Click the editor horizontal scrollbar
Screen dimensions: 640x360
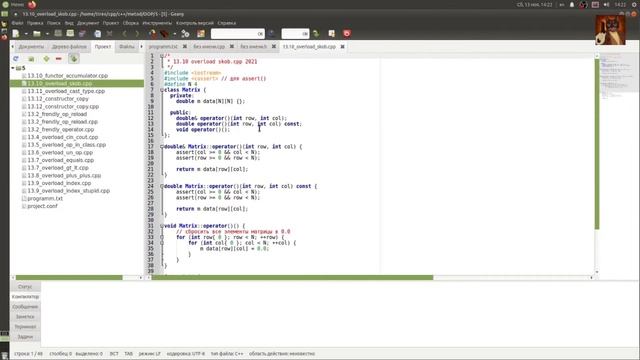click(x=292, y=278)
